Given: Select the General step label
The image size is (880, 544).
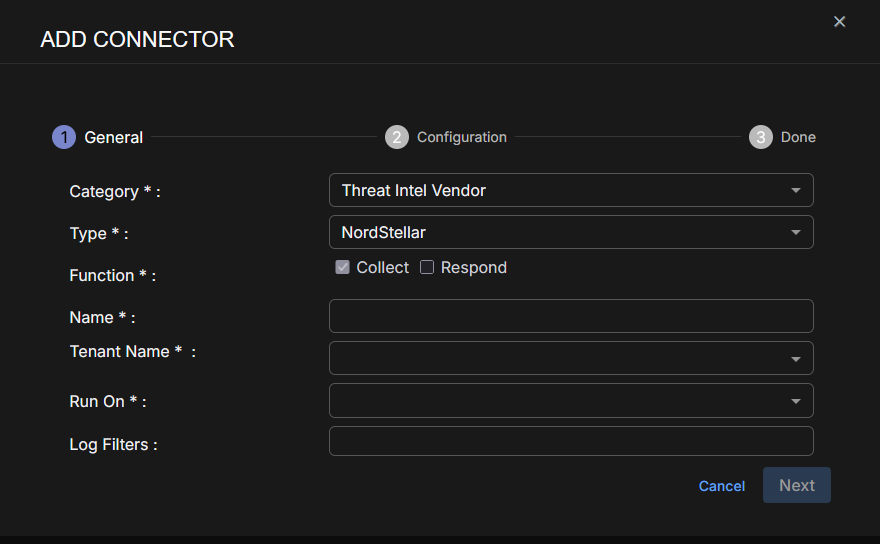Looking at the screenshot, I should tap(113, 137).
